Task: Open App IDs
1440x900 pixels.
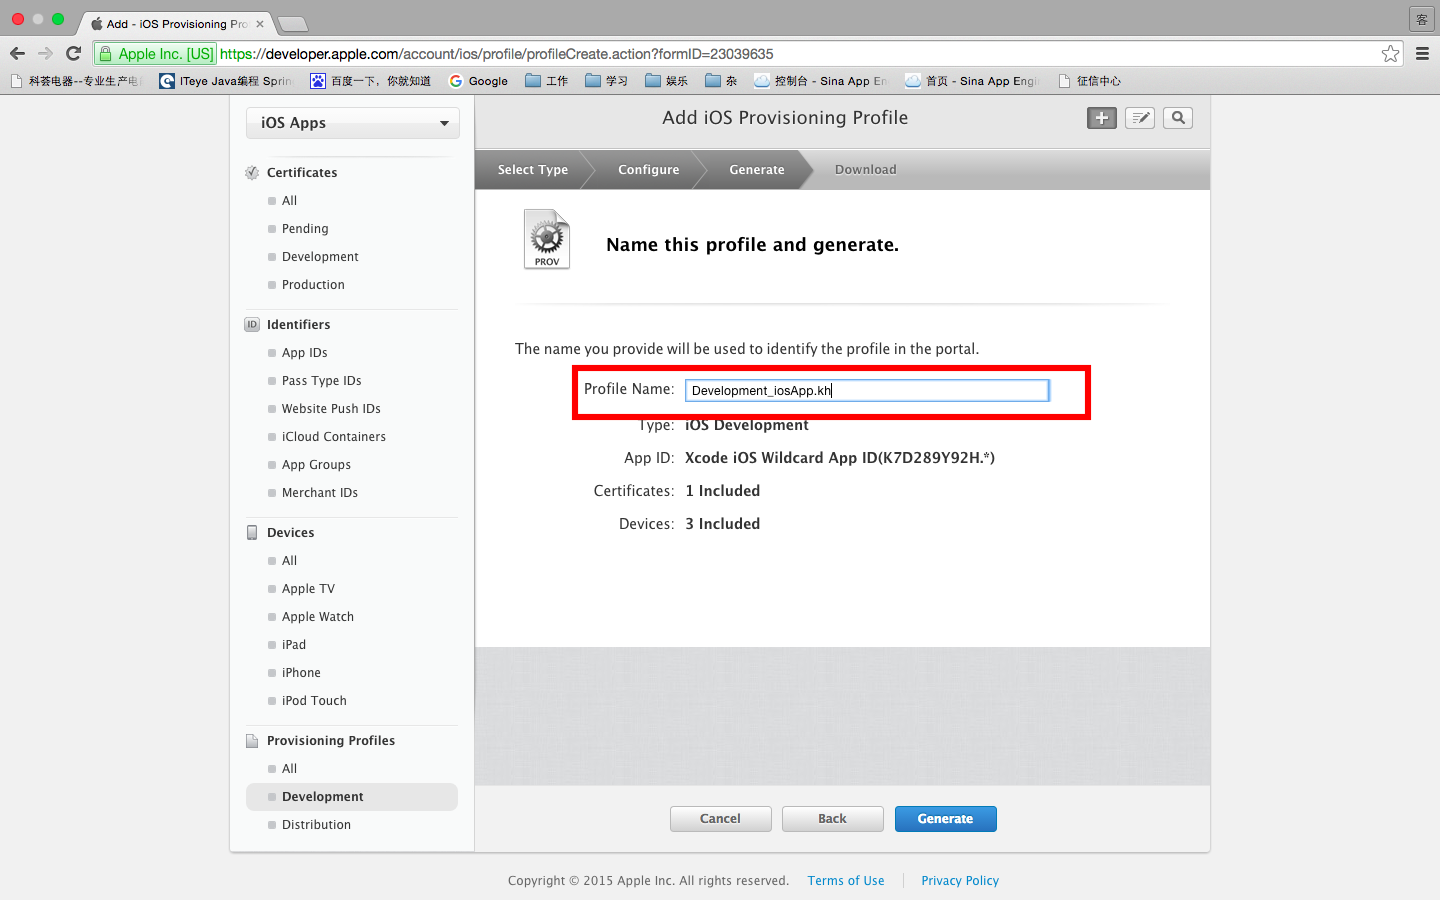Action: click(x=304, y=353)
